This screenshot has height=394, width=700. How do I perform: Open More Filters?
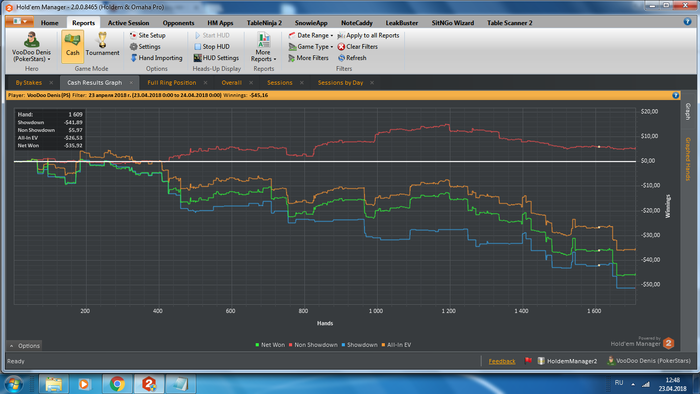click(308, 58)
